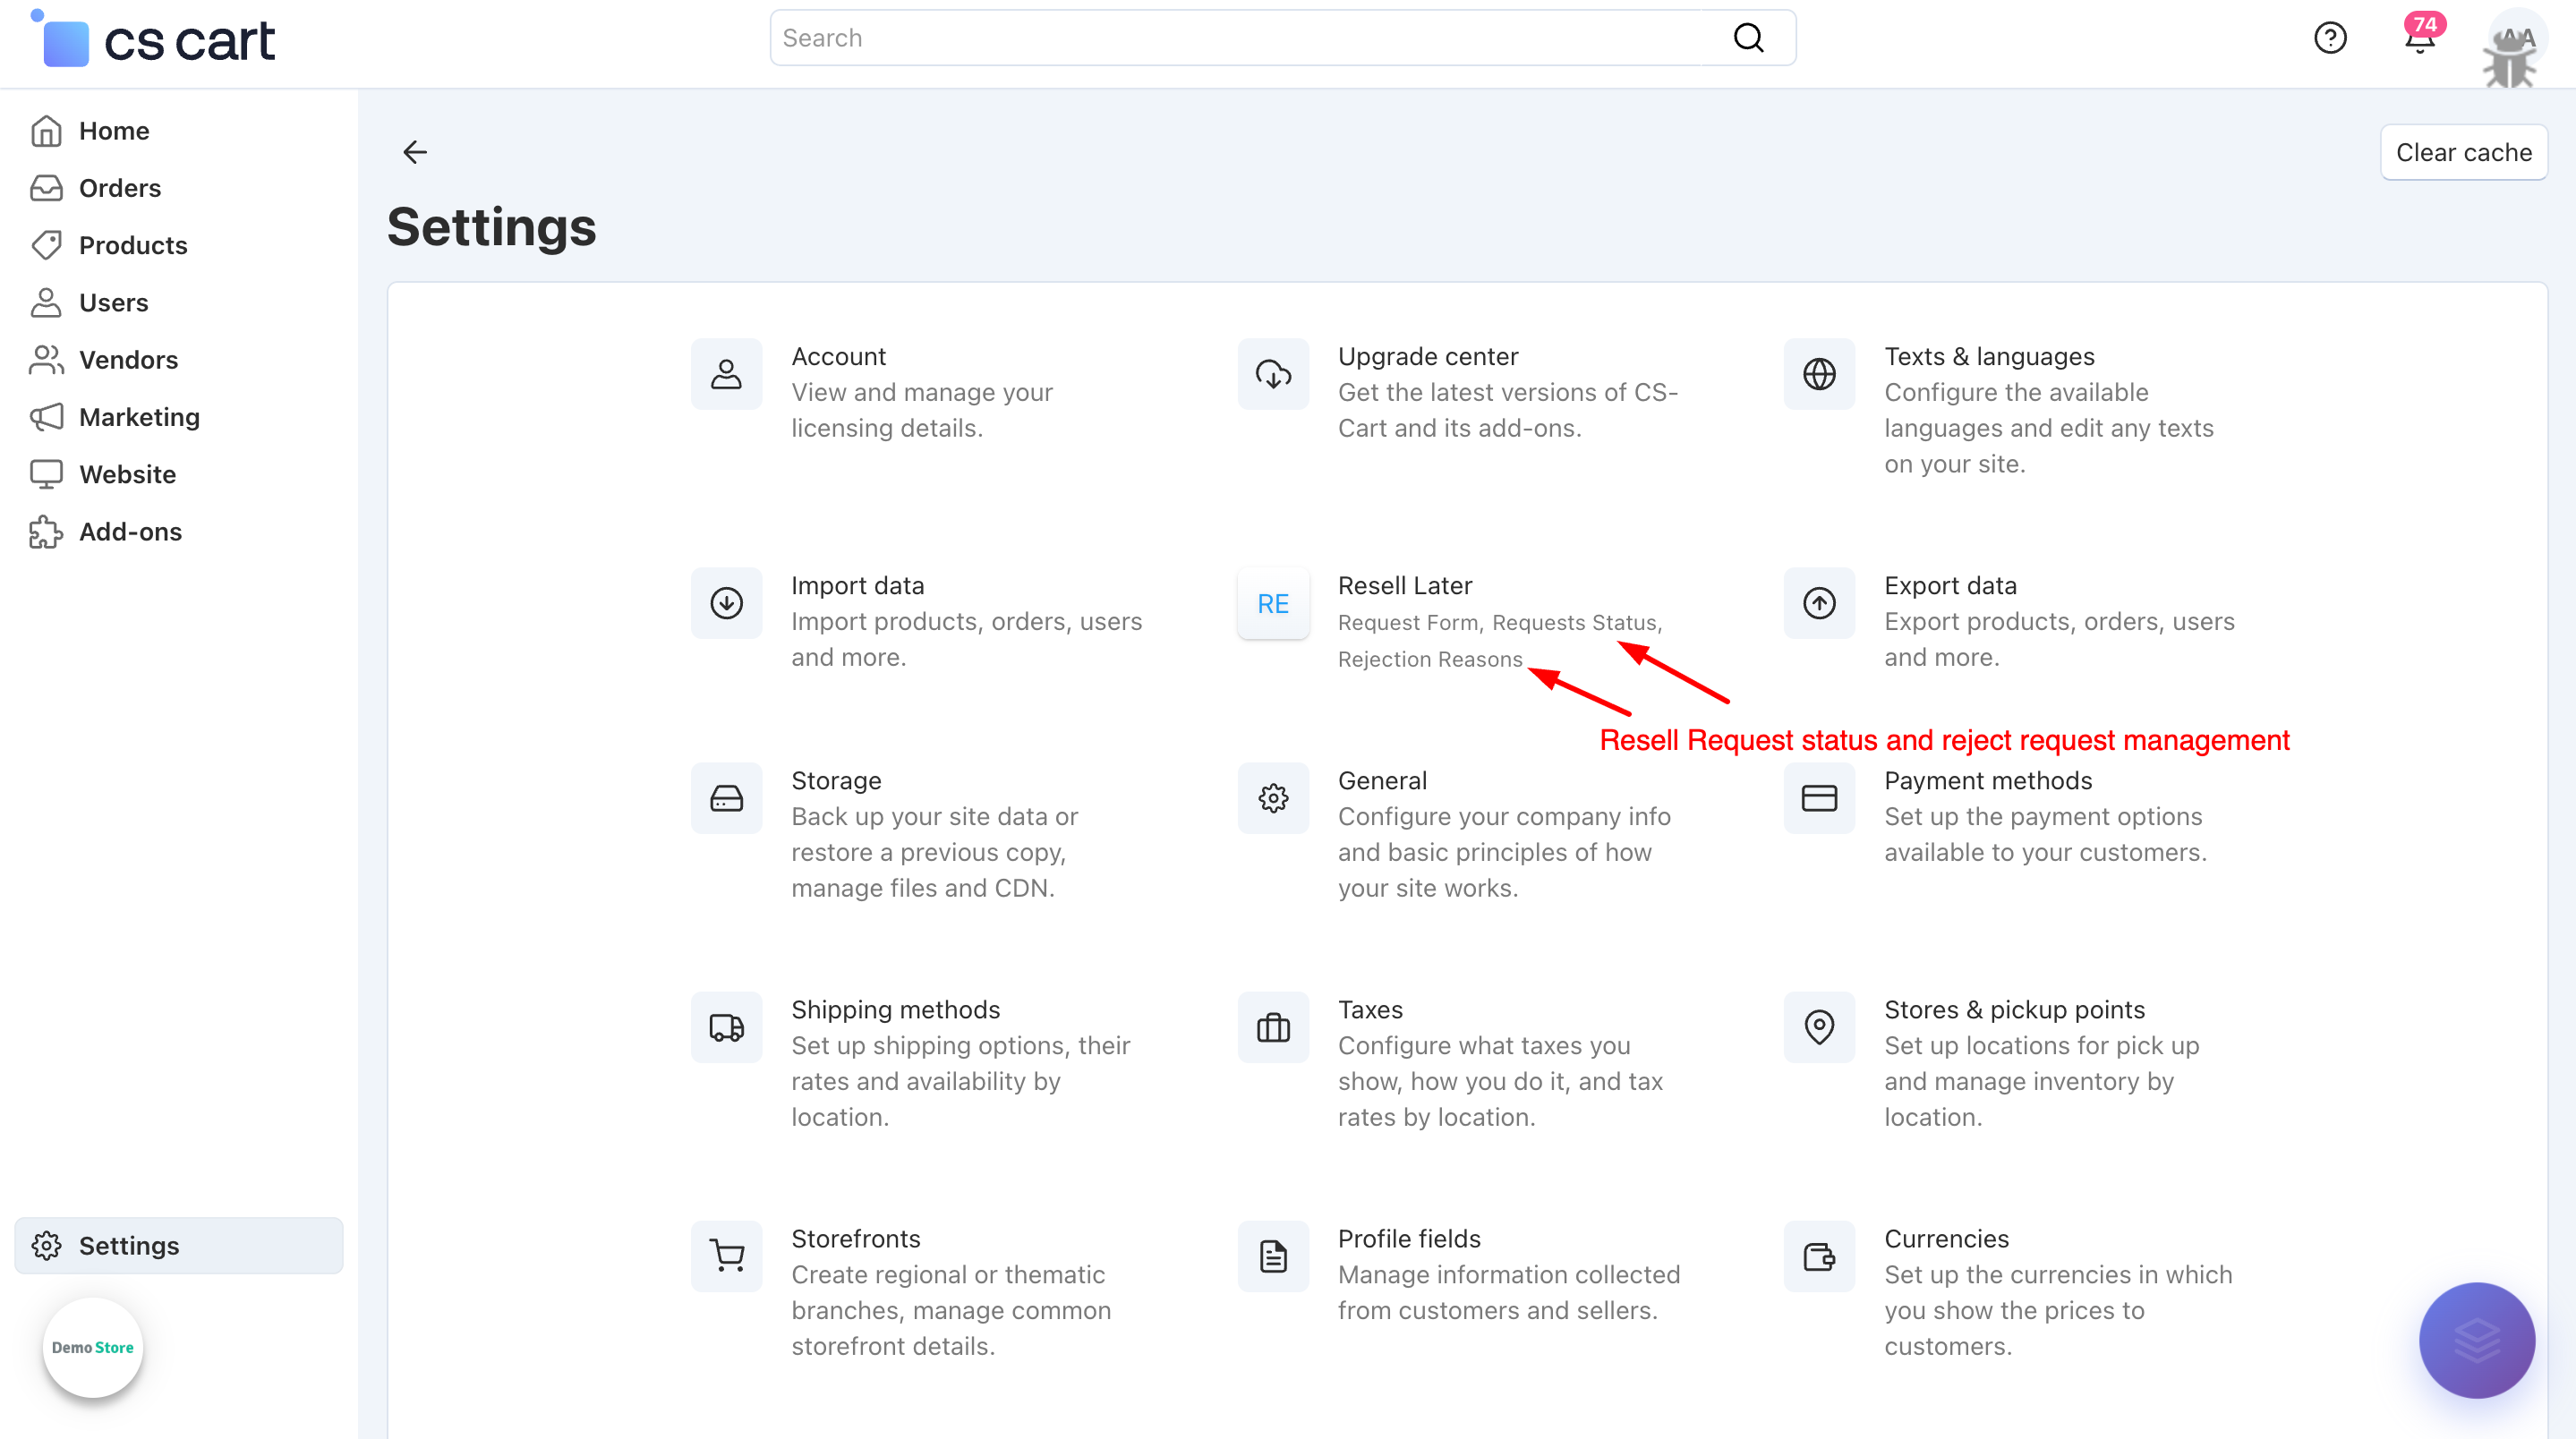Open notifications bell with 74 badge
Viewport: 2576px width, 1439px height.
tap(2419, 40)
